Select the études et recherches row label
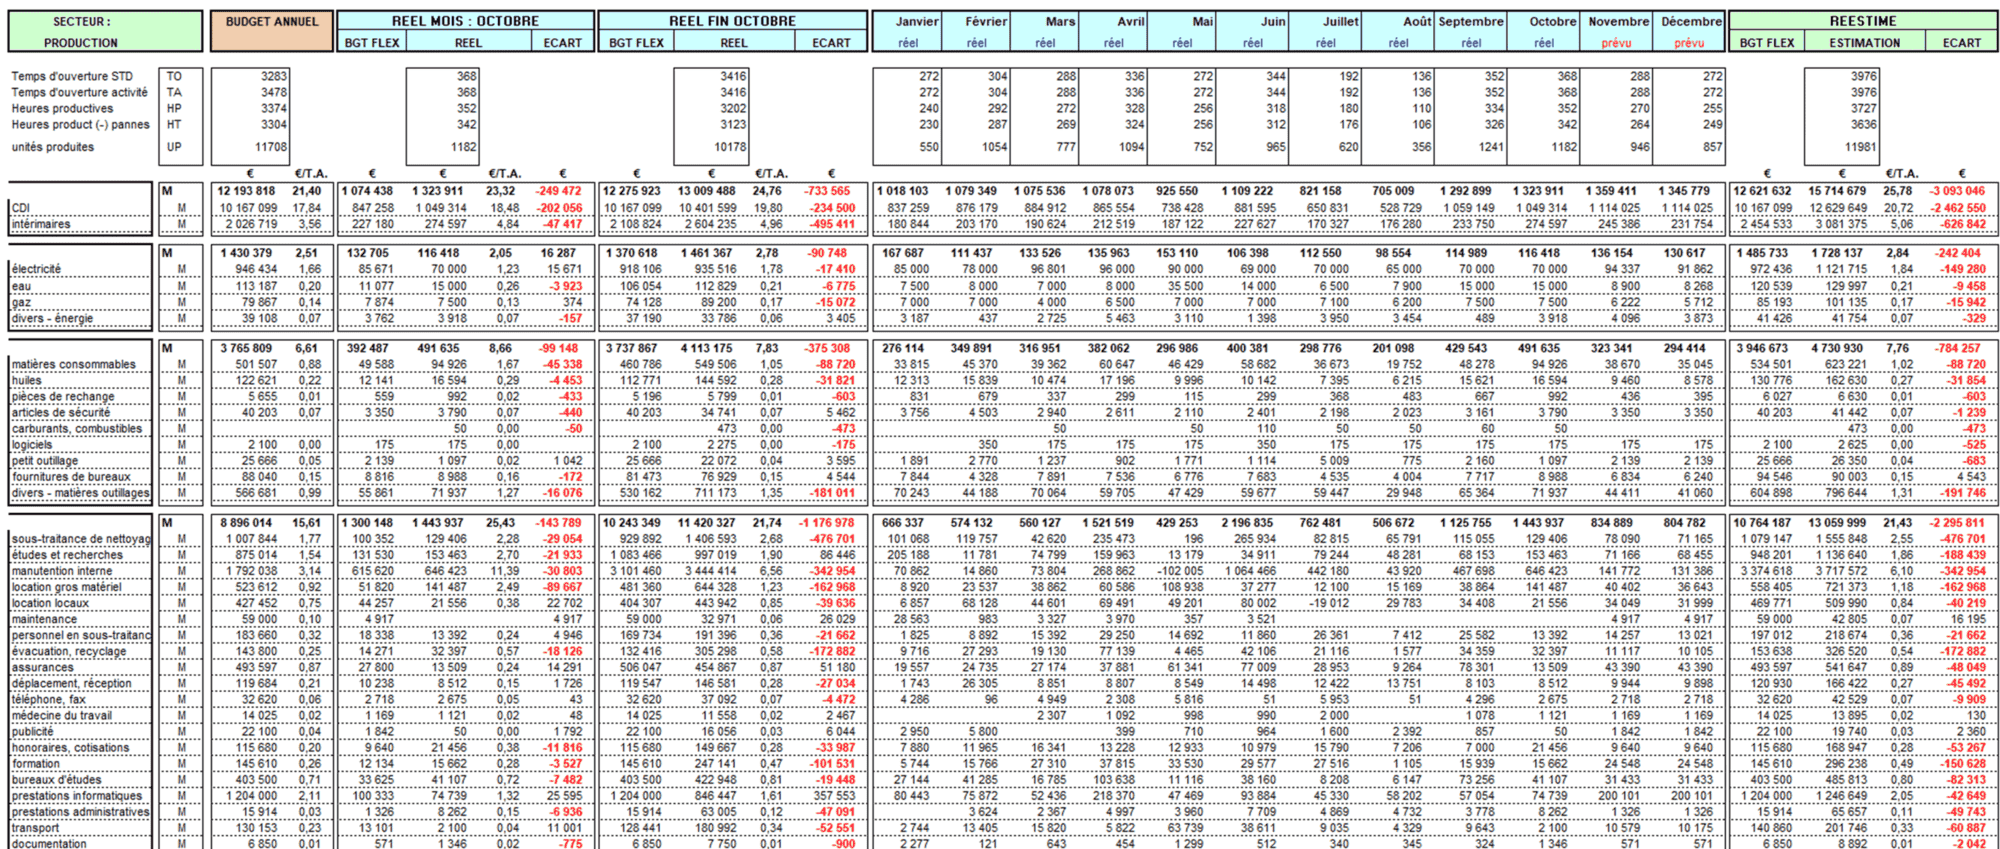The image size is (2000, 849). [67, 555]
